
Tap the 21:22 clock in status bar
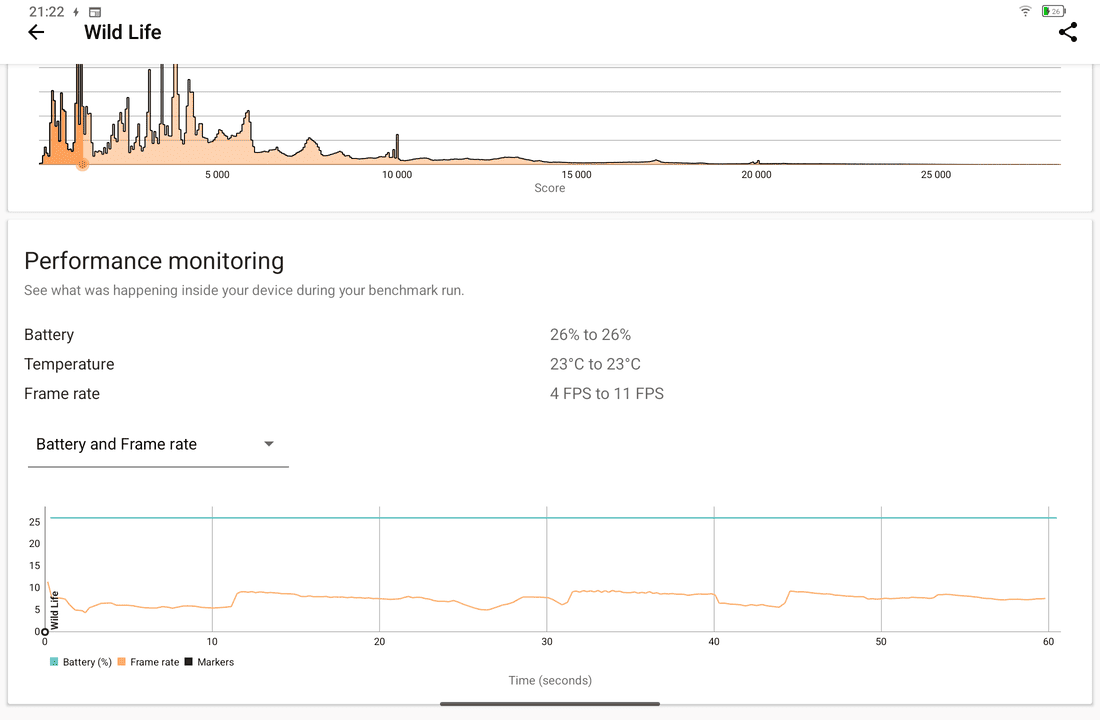pos(46,12)
